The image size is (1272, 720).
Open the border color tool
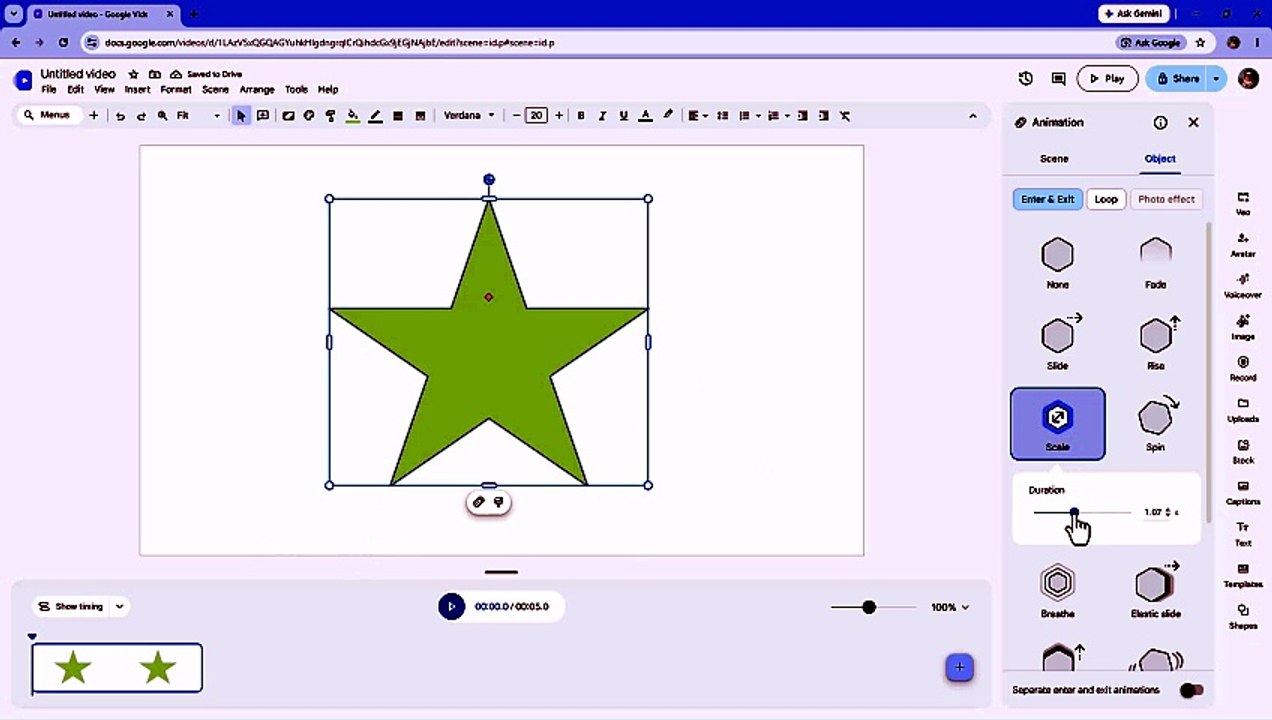375,116
